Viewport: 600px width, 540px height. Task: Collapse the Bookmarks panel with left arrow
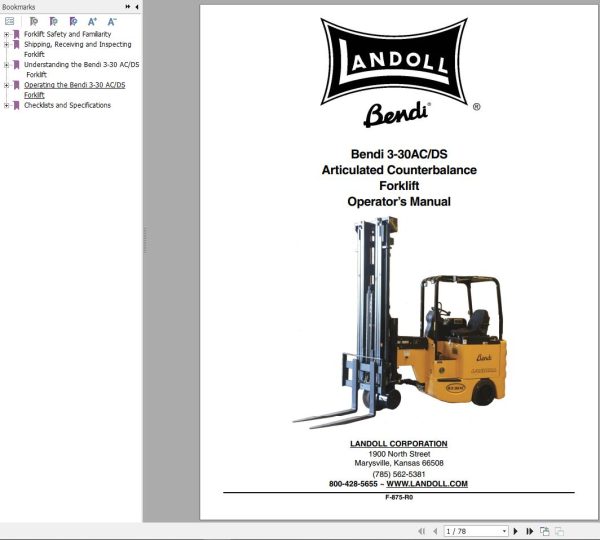pyautogui.click(x=137, y=7)
